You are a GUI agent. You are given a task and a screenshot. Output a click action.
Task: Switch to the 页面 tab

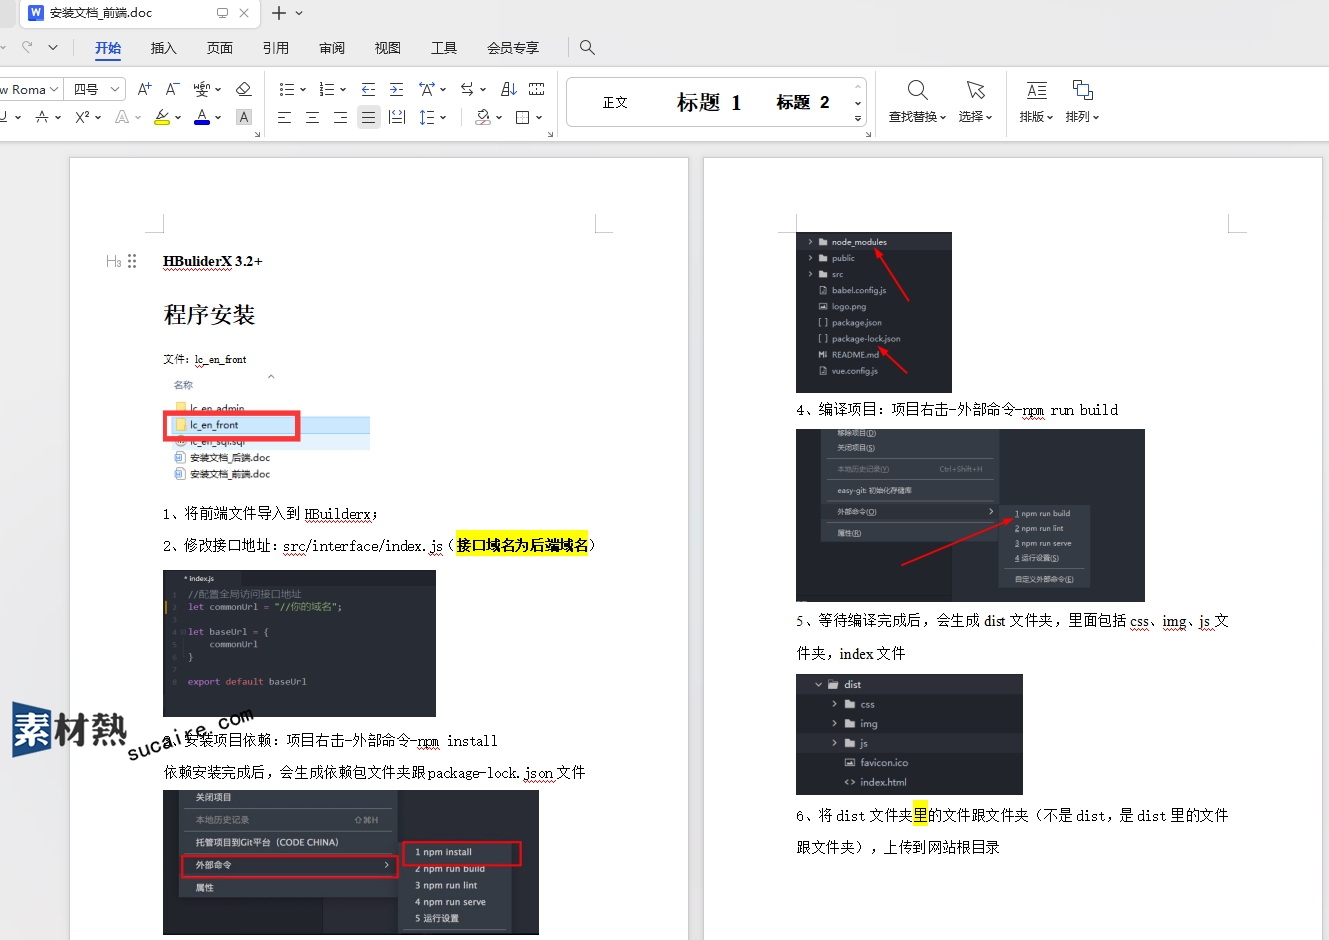pyautogui.click(x=219, y=48)
